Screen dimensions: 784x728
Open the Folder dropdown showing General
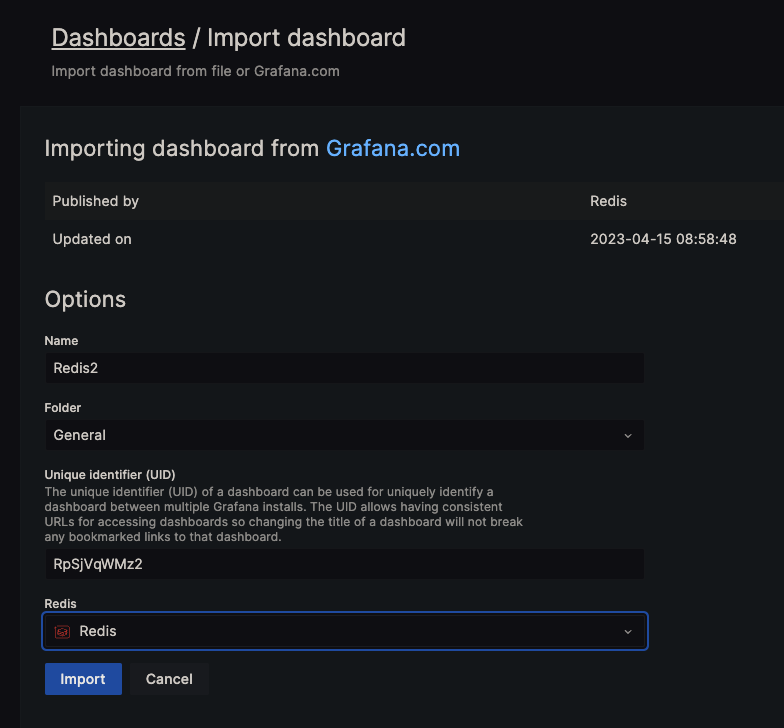[x=344, y=435]
